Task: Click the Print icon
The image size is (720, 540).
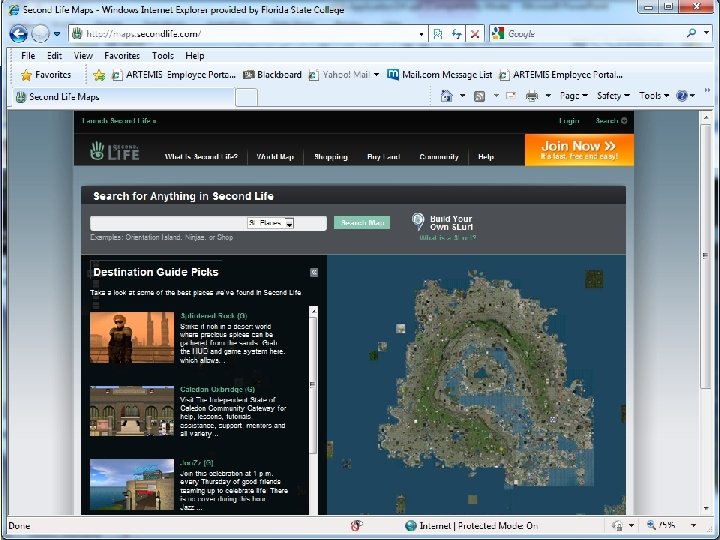Action: click(x=532, y=96)
